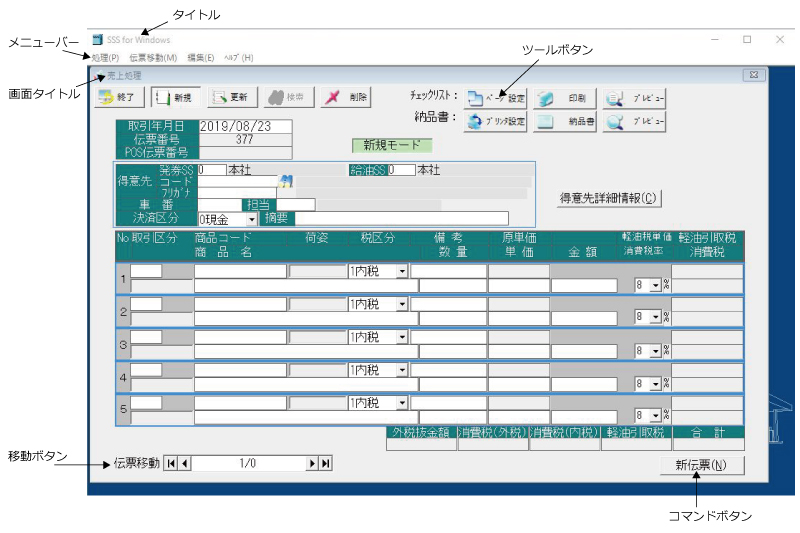
Task: Click the binoculars customer code search icon
Action: (285, 181)
